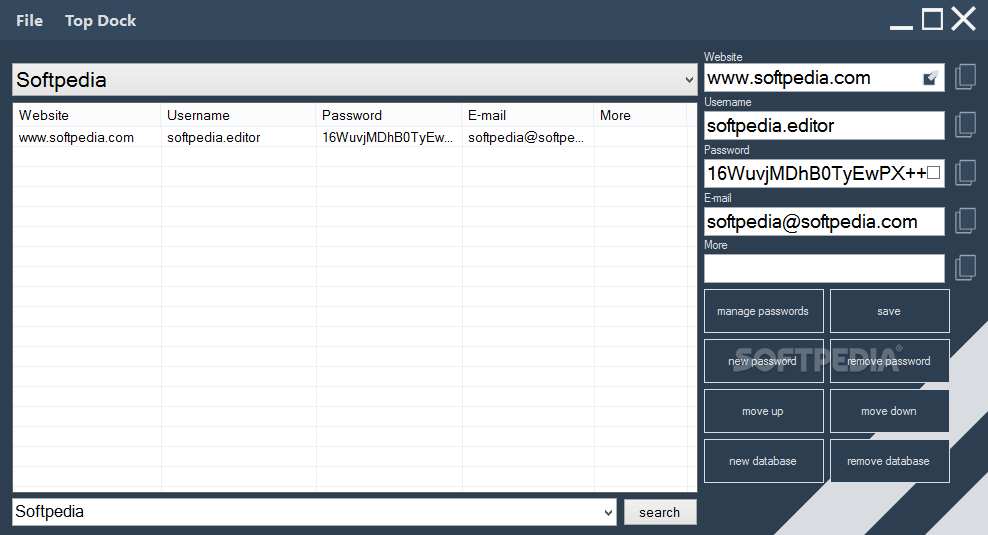Sort by the Website column header
988x535 pixels.
tap(87, 115)
